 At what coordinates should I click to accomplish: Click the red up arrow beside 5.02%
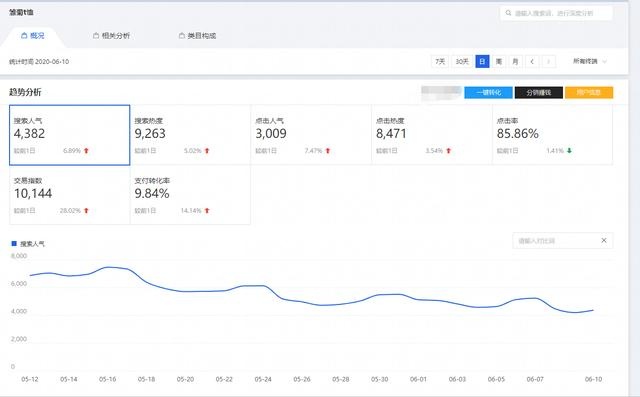pyautogui.click(x=207, y=151)
